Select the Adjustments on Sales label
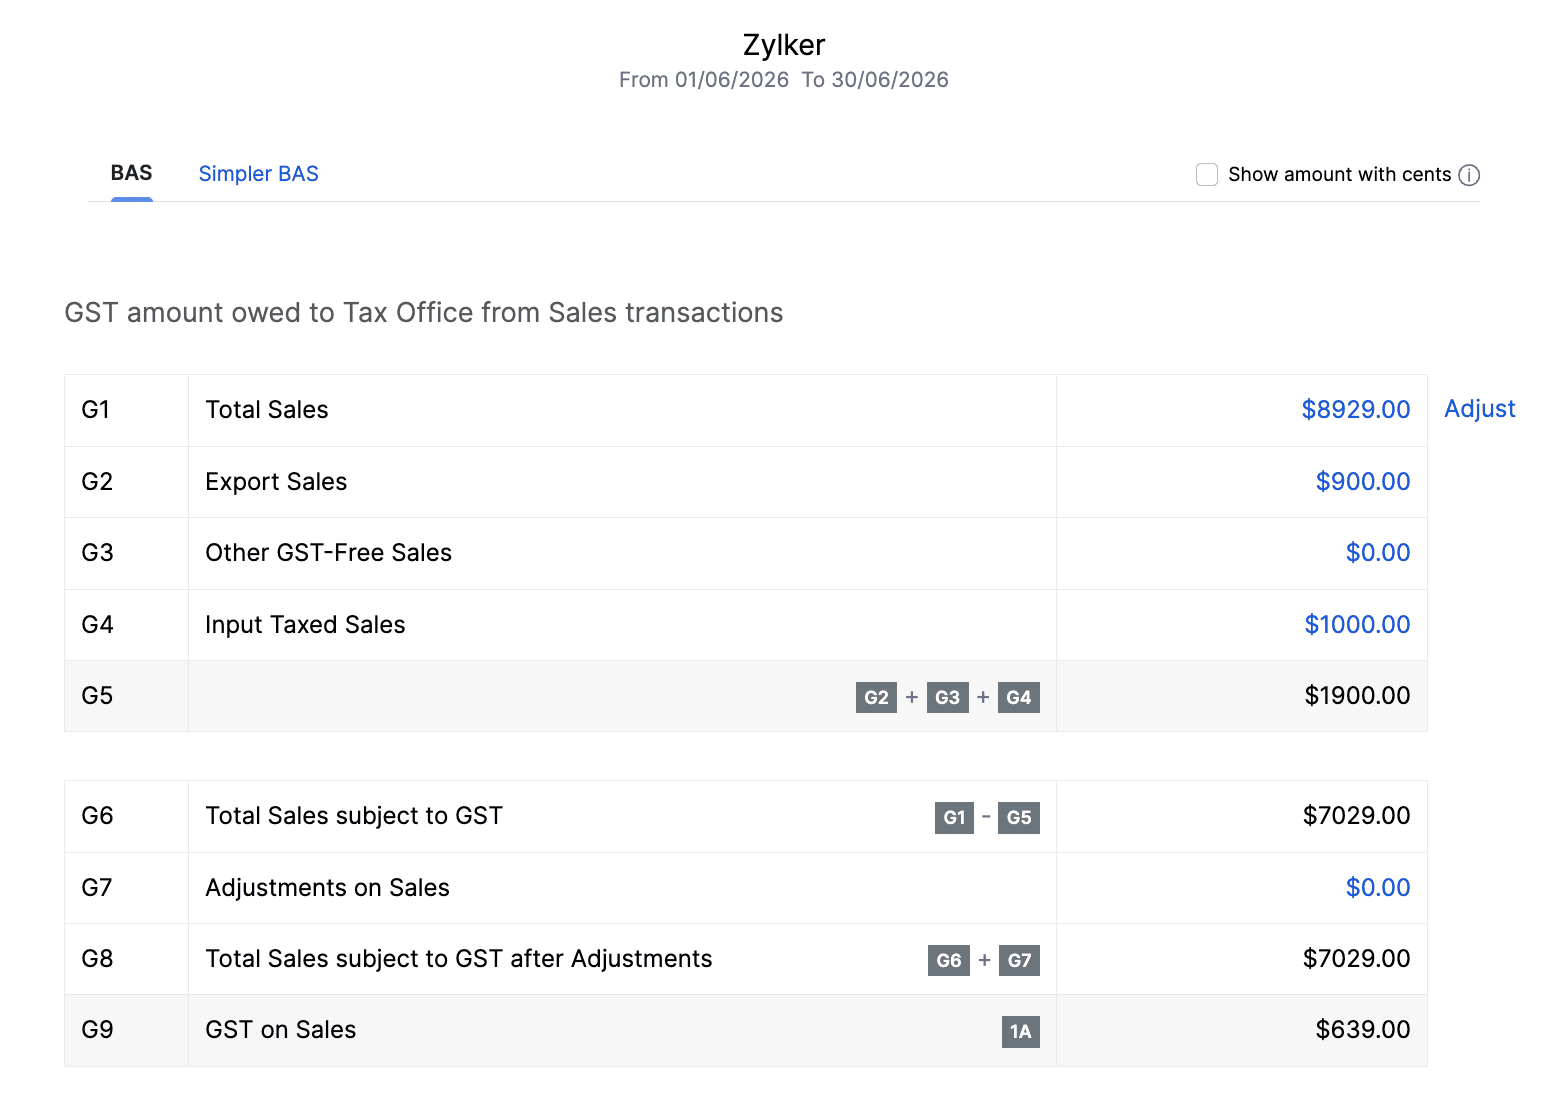Screen dimensions: 1550x1112 click(327, 888)
